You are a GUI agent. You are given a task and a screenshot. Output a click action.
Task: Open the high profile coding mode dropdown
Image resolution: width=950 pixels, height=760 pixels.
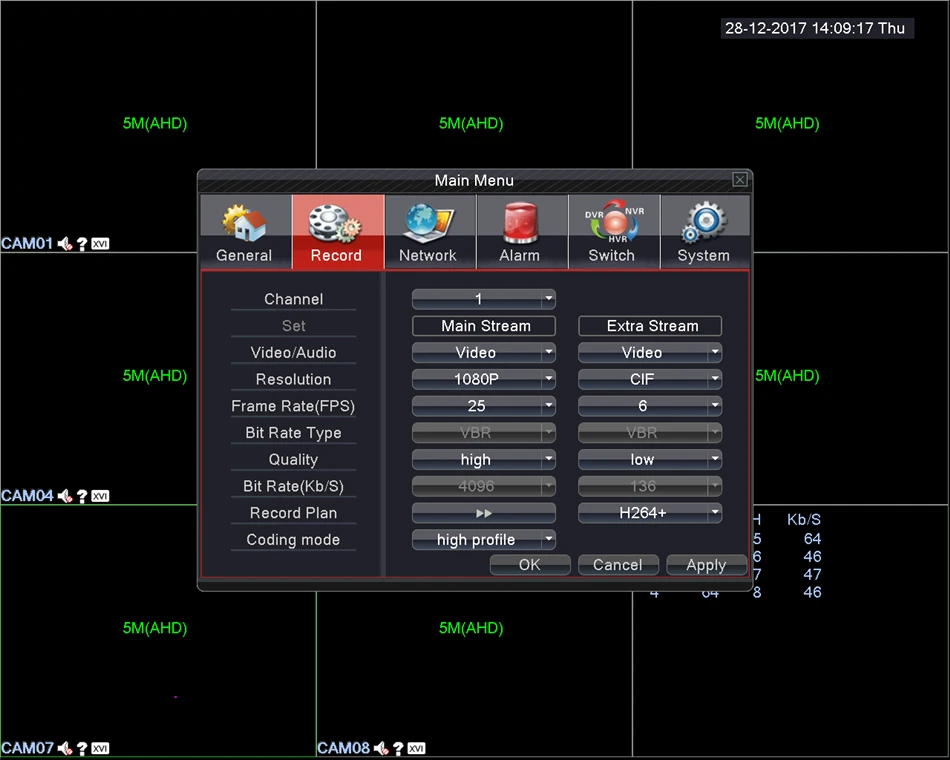click(x=483, y=539)
